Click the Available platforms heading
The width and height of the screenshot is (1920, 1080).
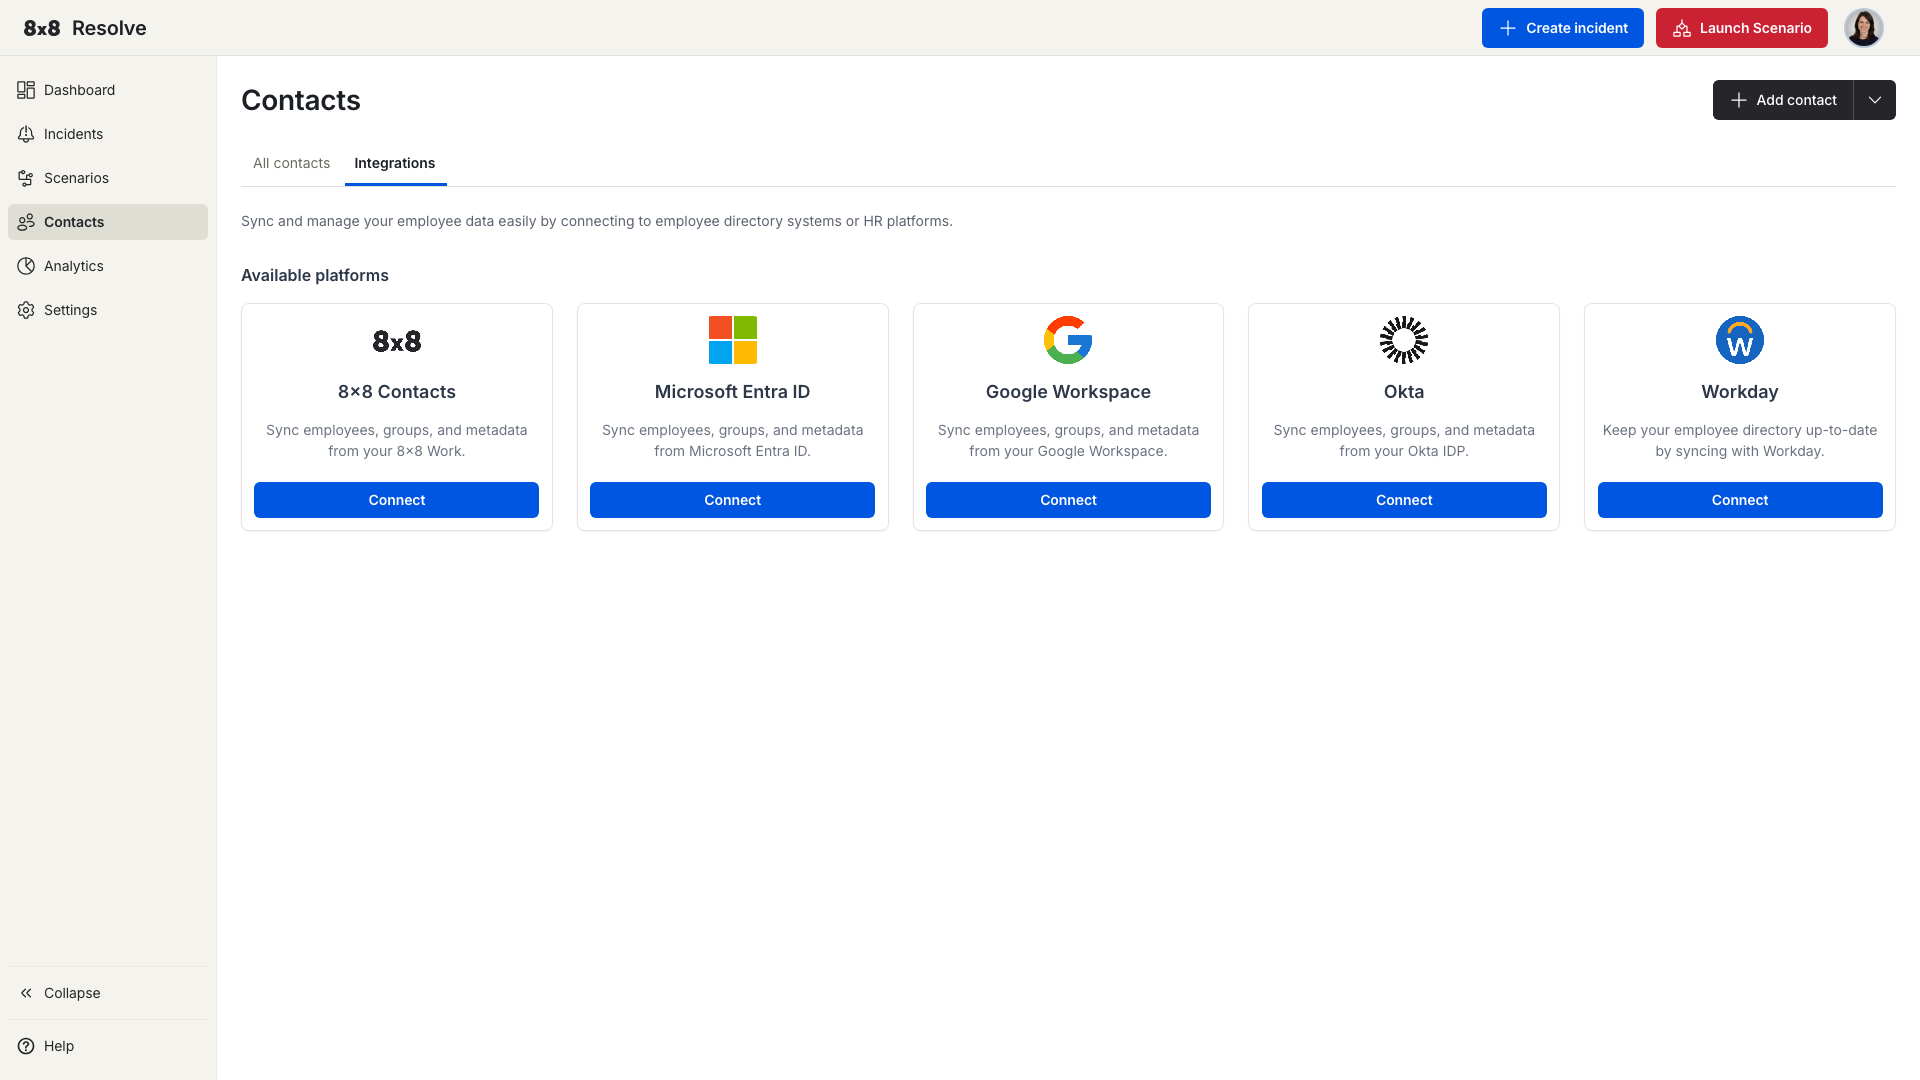(x=315, y=275)
